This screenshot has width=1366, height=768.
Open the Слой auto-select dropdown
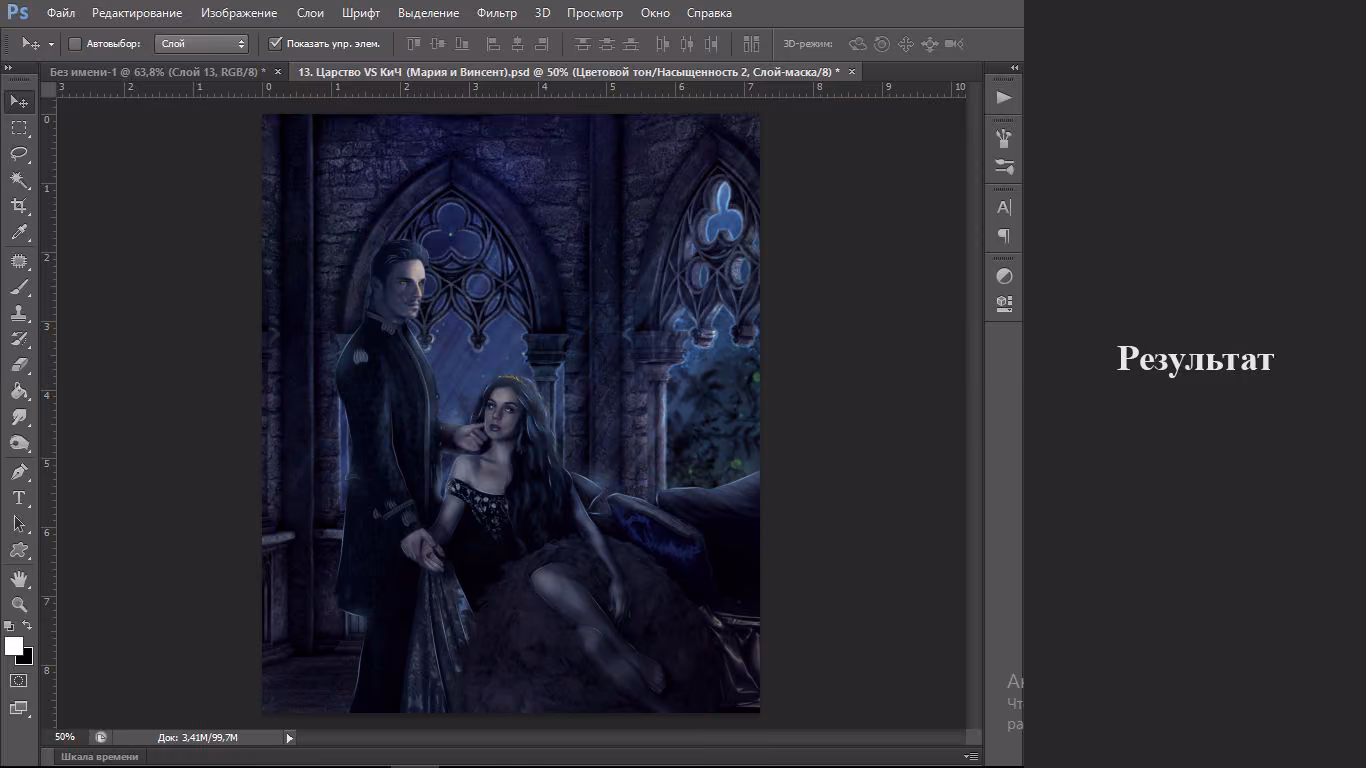[202, 44]
